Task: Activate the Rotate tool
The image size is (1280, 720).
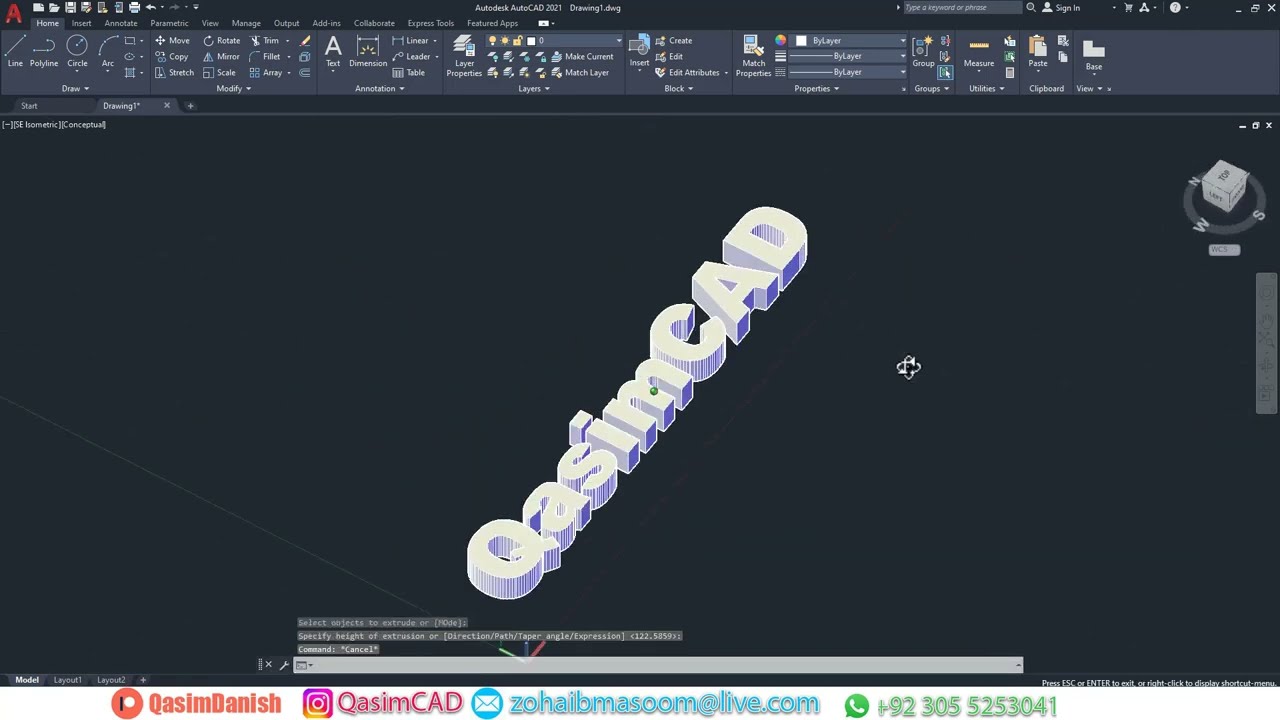Action: (221, 41)
